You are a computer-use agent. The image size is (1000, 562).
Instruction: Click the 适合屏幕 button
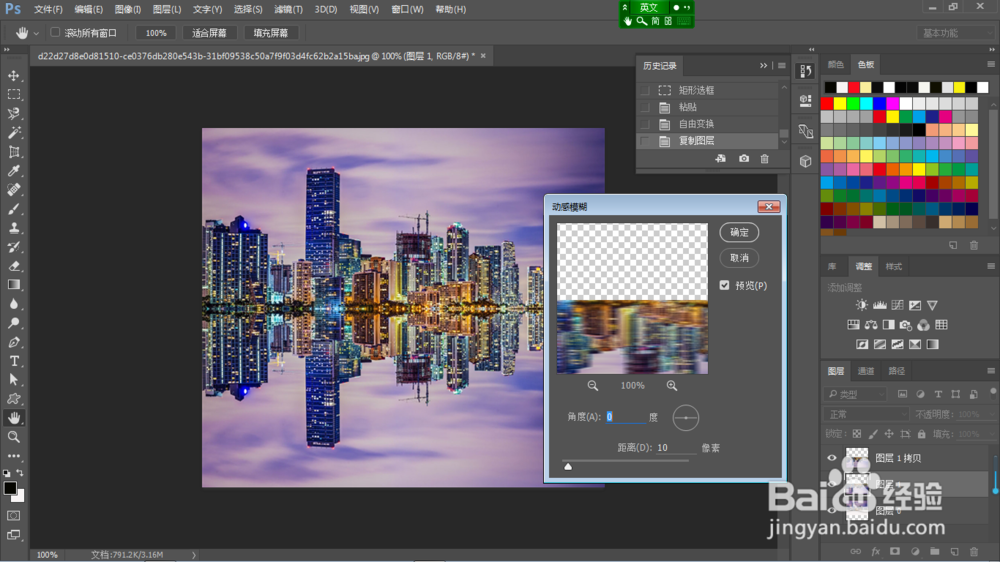(x=209, y=33)
